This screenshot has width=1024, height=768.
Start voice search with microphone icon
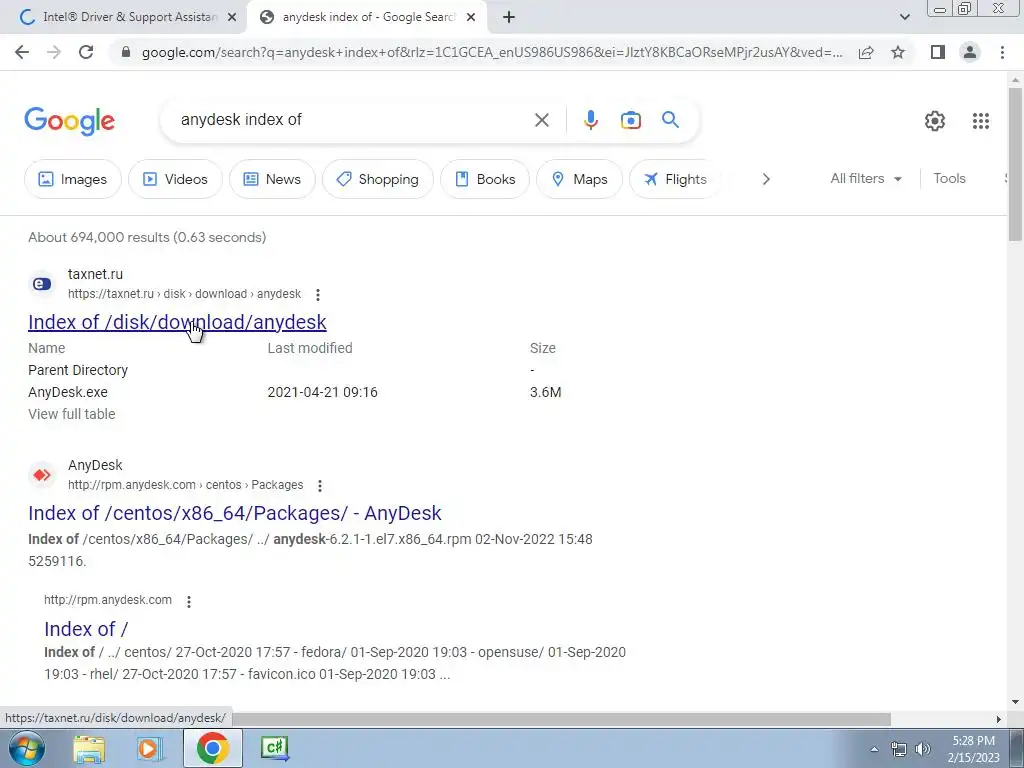(590, 120)
